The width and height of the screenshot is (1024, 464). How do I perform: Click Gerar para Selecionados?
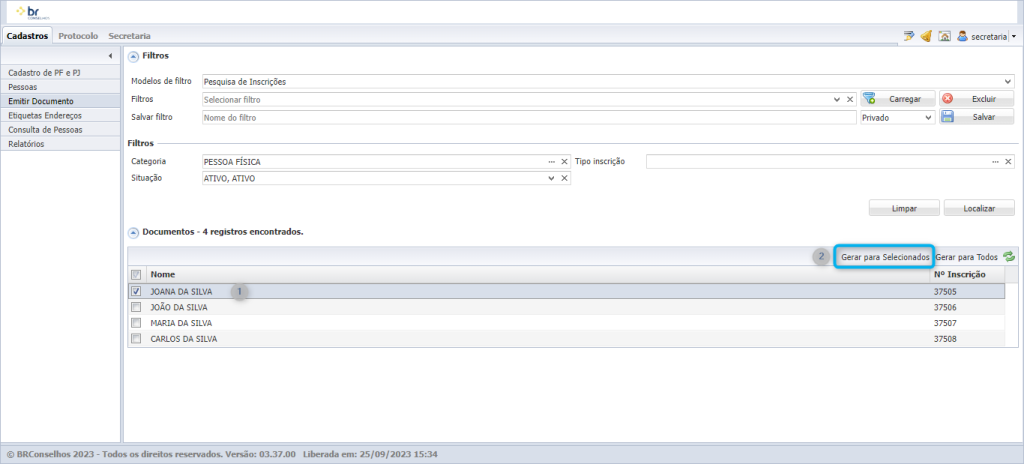coord(885,257)
